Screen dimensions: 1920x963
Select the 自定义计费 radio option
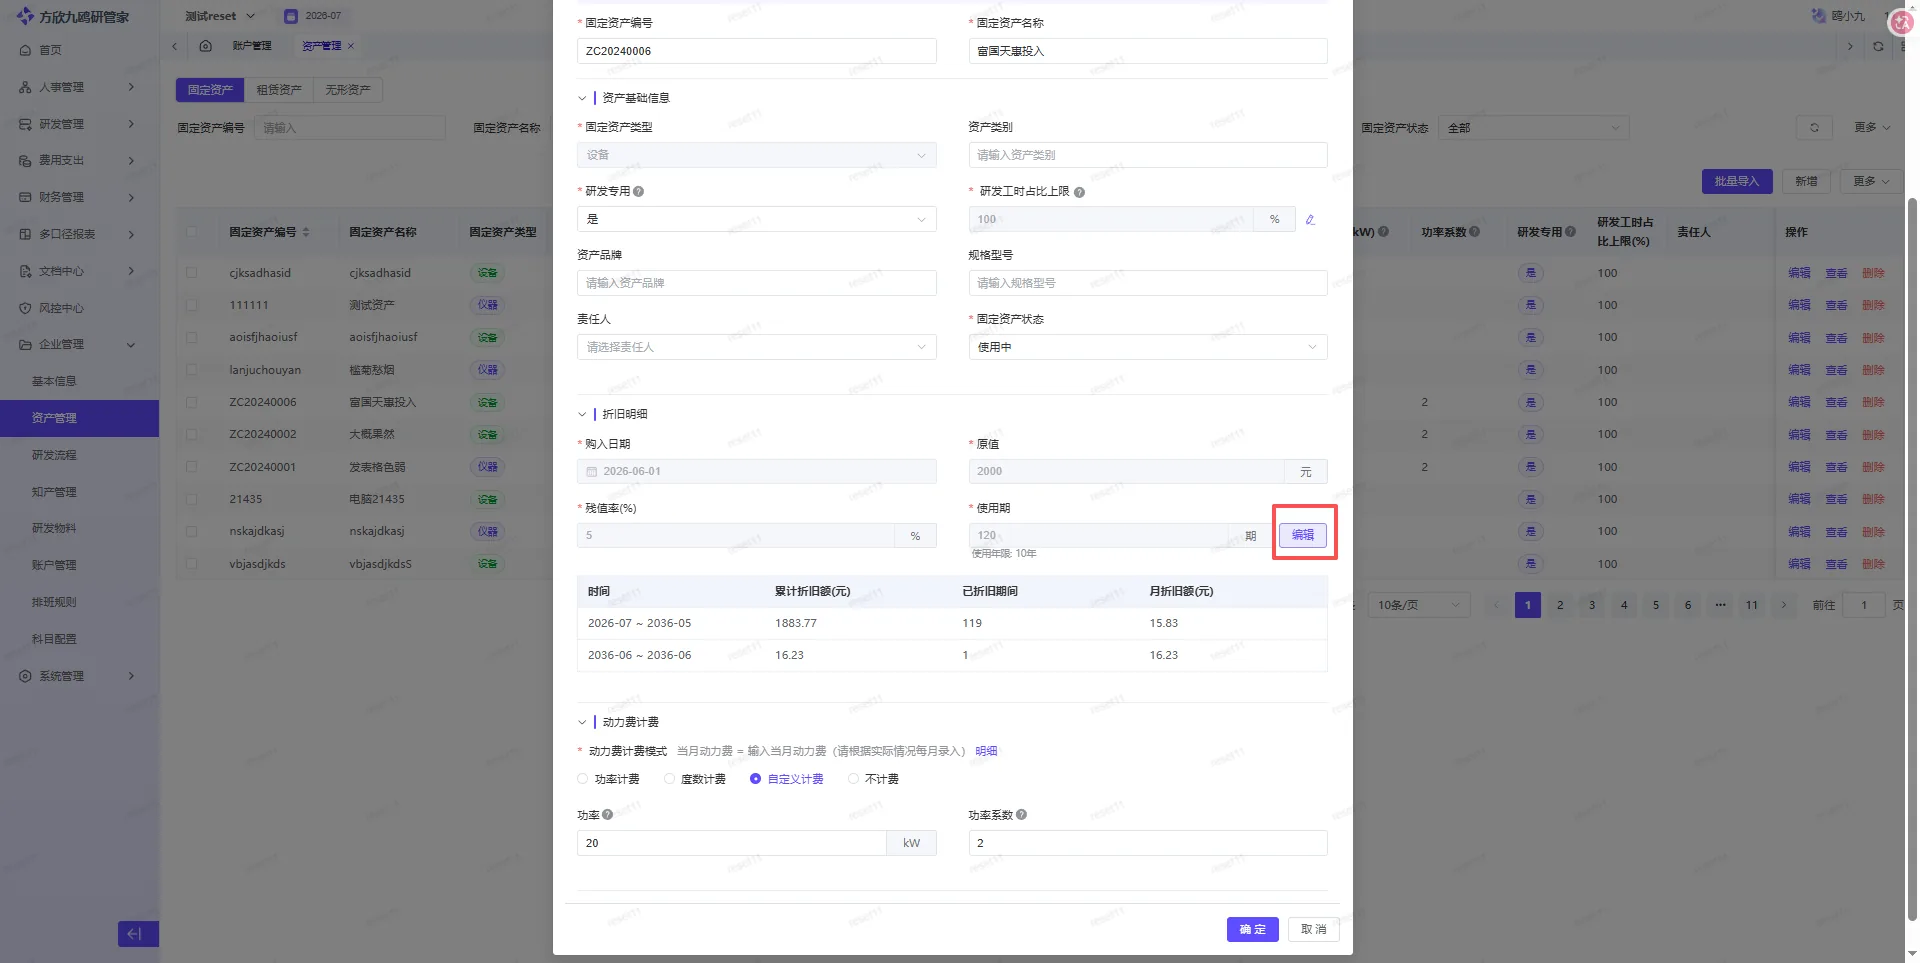(755, 779)
